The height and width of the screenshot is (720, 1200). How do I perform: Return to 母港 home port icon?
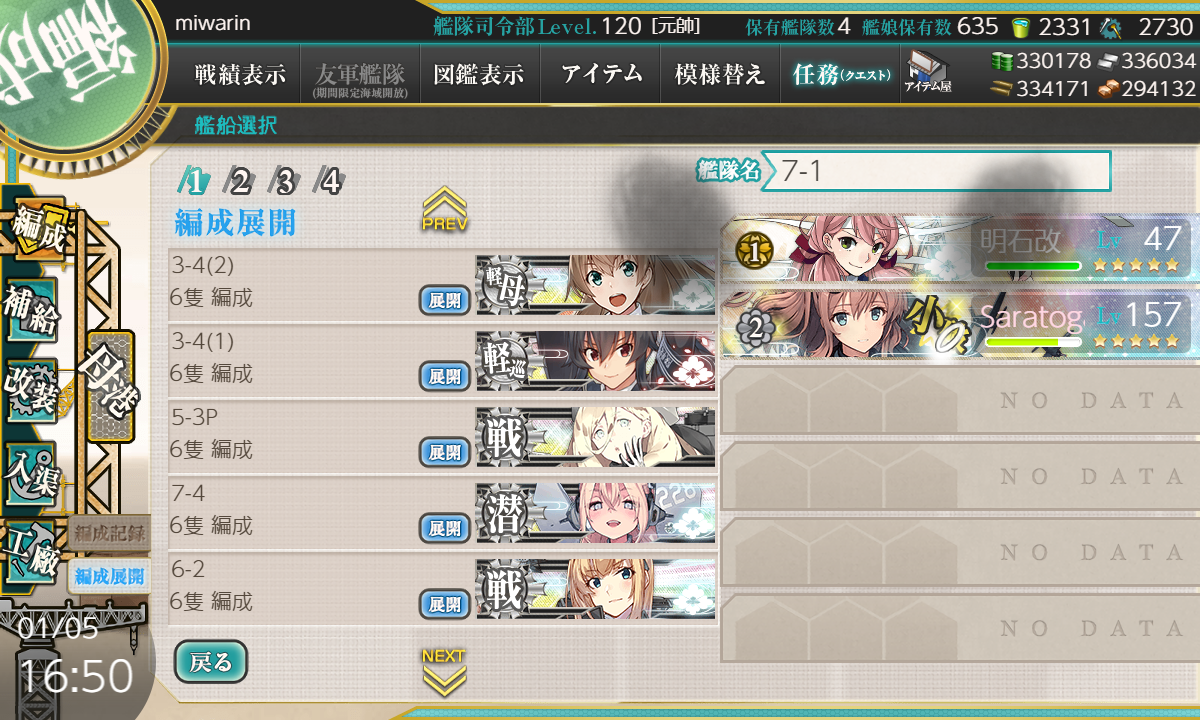110,386
